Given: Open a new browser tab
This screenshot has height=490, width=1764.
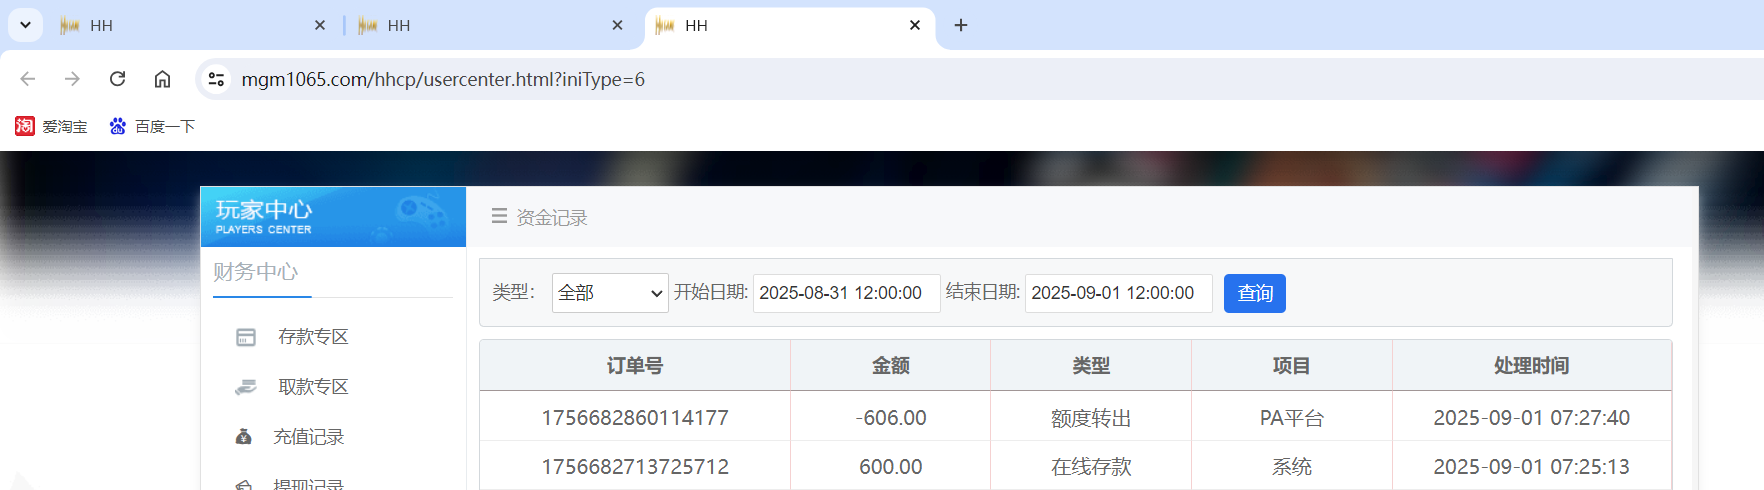Looking at the screenshot, I should click(961, 25).
